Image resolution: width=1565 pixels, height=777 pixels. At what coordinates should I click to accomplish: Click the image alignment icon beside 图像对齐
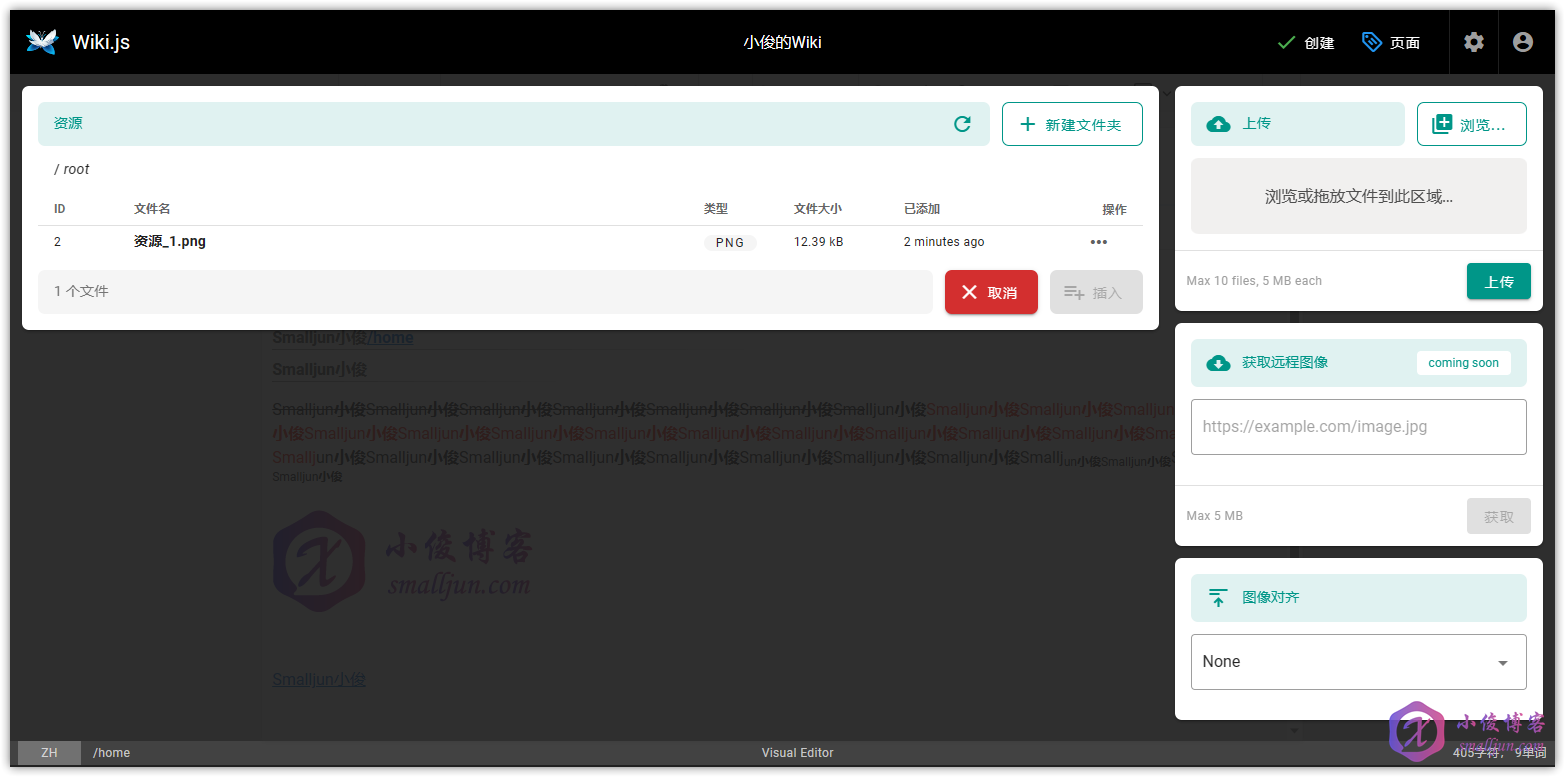coord(1218,598)
